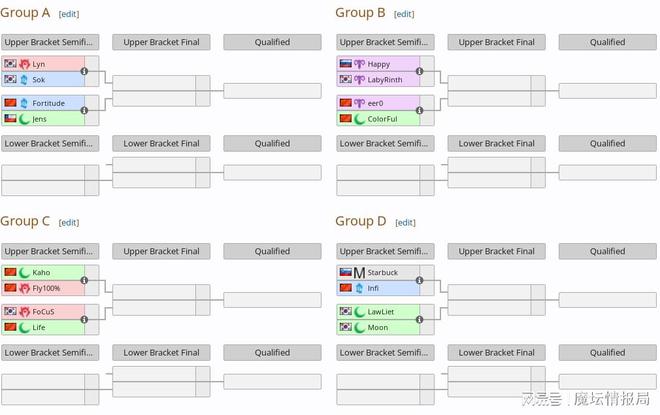Click edit link next to Group B

click(404, 14)
